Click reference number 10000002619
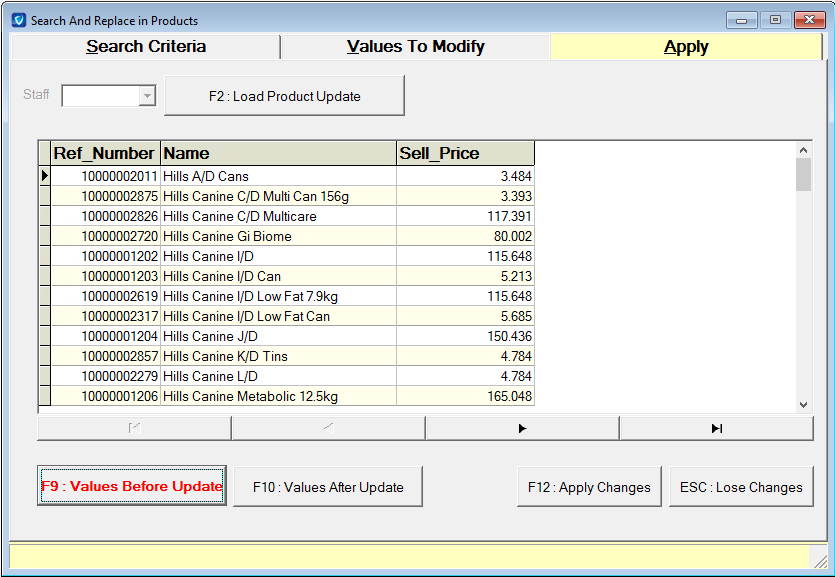Image resolution: width=835 pixels, height=577 pixels. point(105,296)
